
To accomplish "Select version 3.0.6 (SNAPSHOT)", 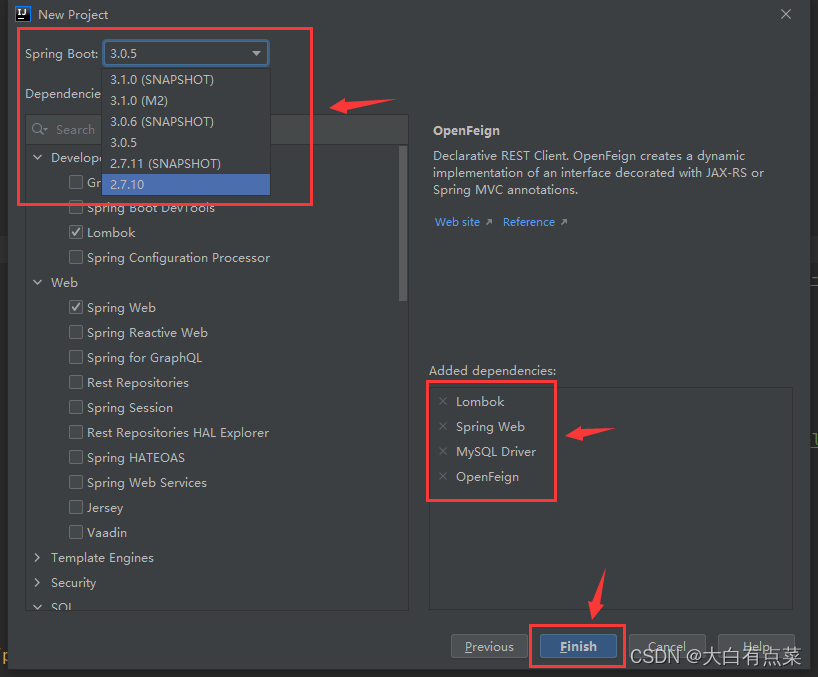I will [x=186, y=122].
